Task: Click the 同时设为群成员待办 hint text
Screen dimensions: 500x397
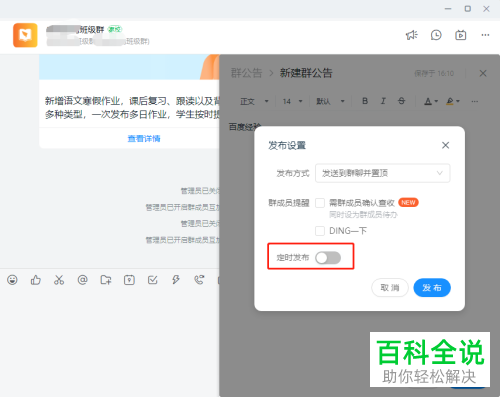Action: (363, 215)
